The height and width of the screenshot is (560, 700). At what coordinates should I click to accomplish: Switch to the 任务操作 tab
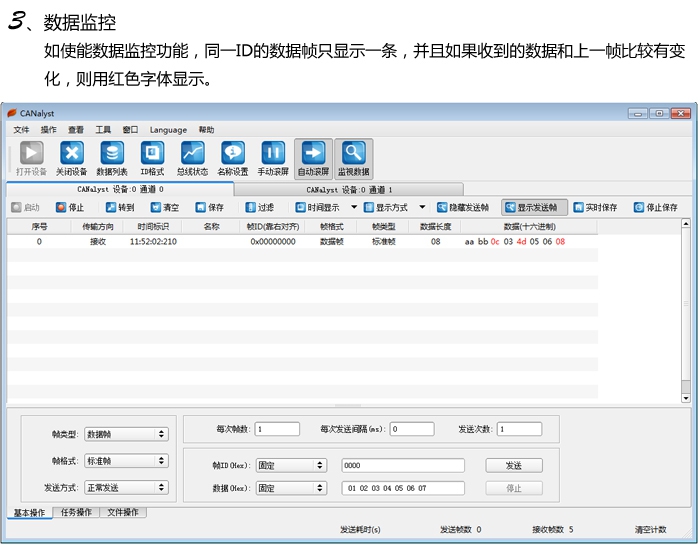[x=76, y=513]
